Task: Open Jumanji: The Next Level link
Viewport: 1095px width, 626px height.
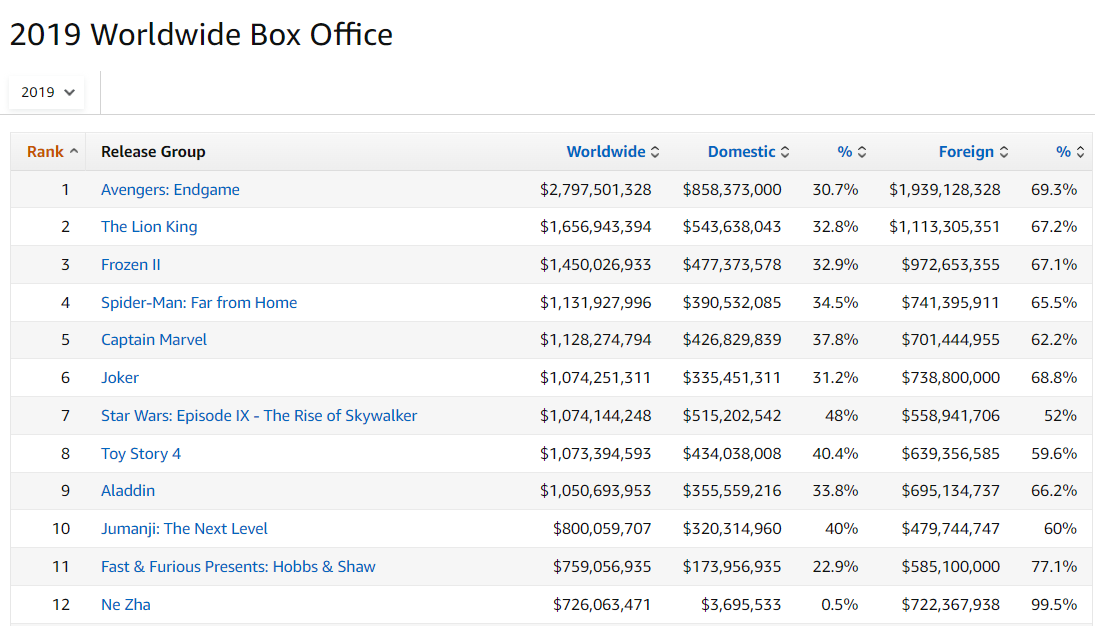Action: pyautogui.click(x=184, y=529)
